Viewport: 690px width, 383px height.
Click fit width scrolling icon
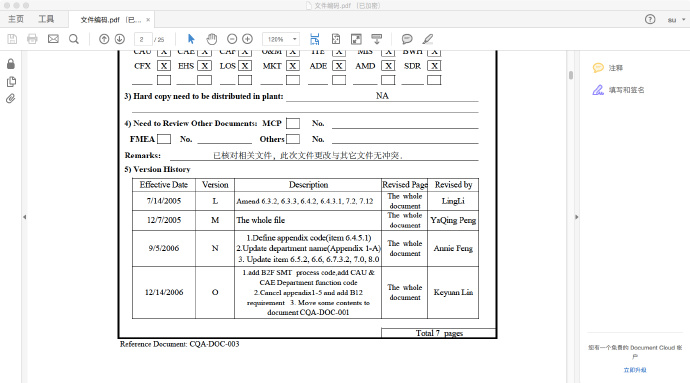315,39
